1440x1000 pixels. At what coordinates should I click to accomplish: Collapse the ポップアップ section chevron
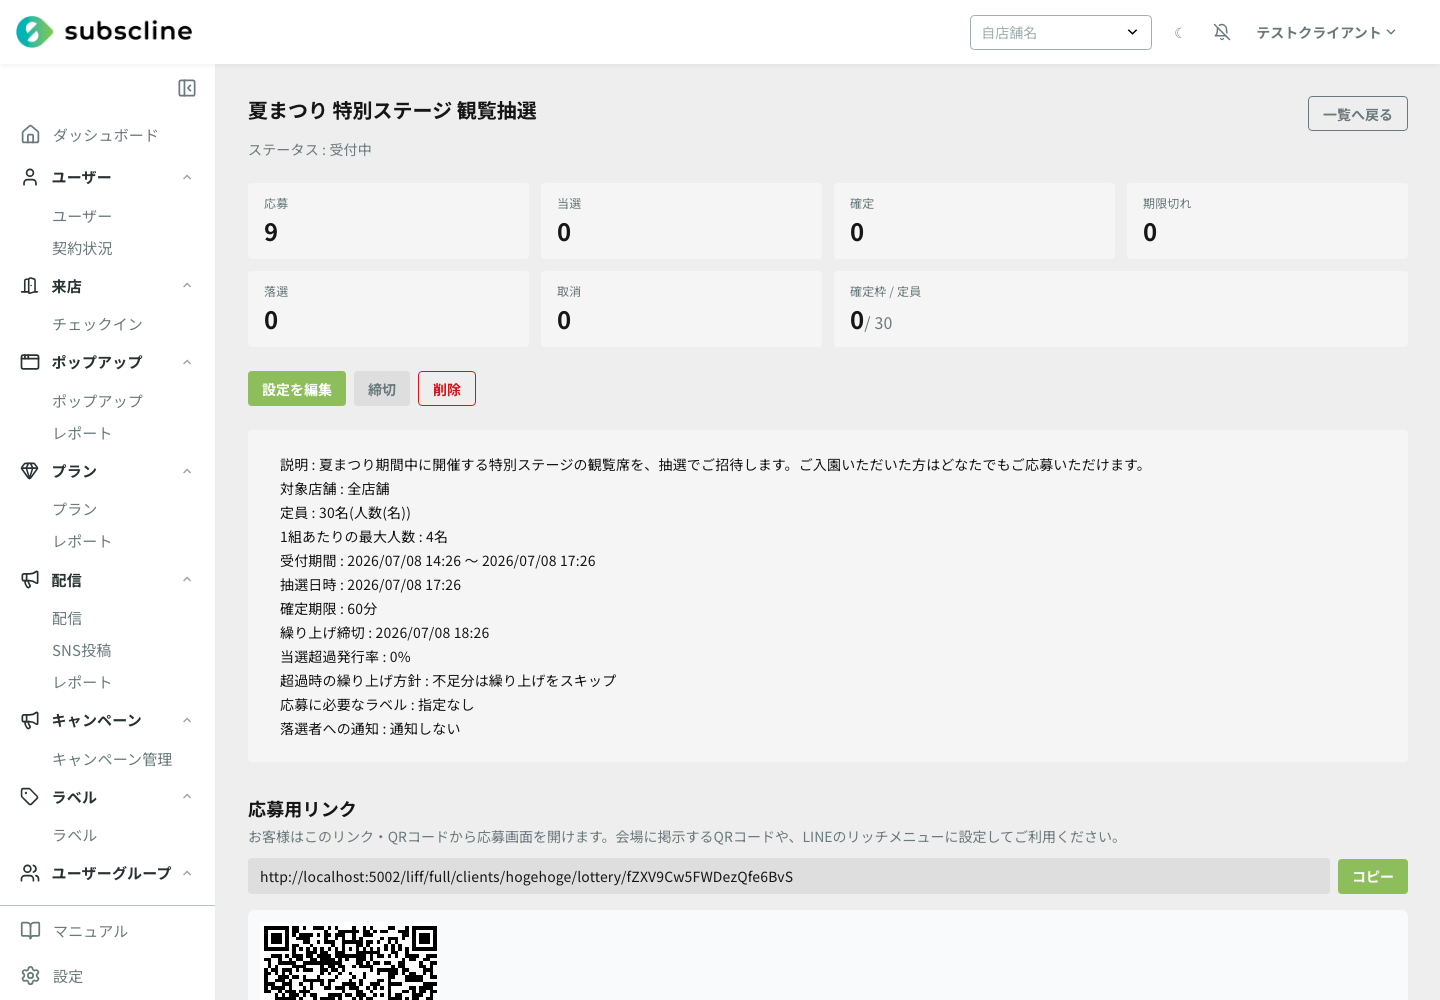tap(187, 362)
